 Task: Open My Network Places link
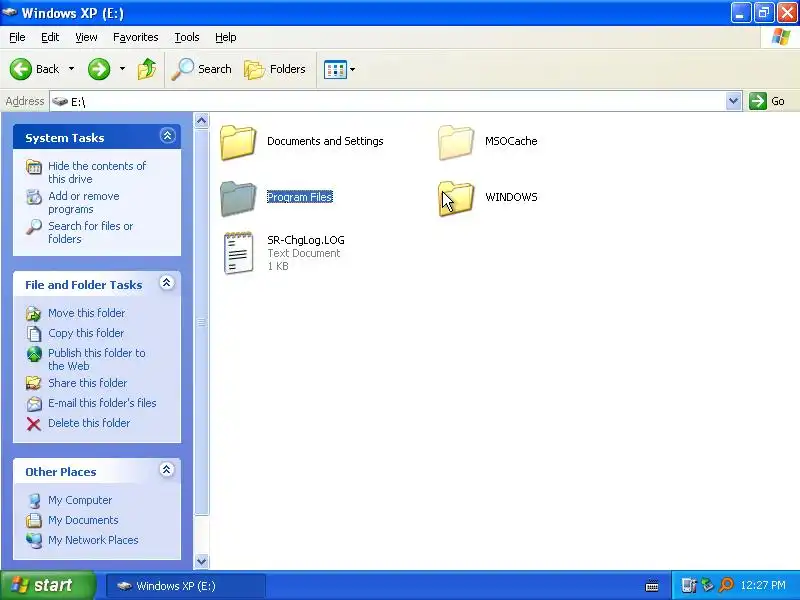click(93, 540)
